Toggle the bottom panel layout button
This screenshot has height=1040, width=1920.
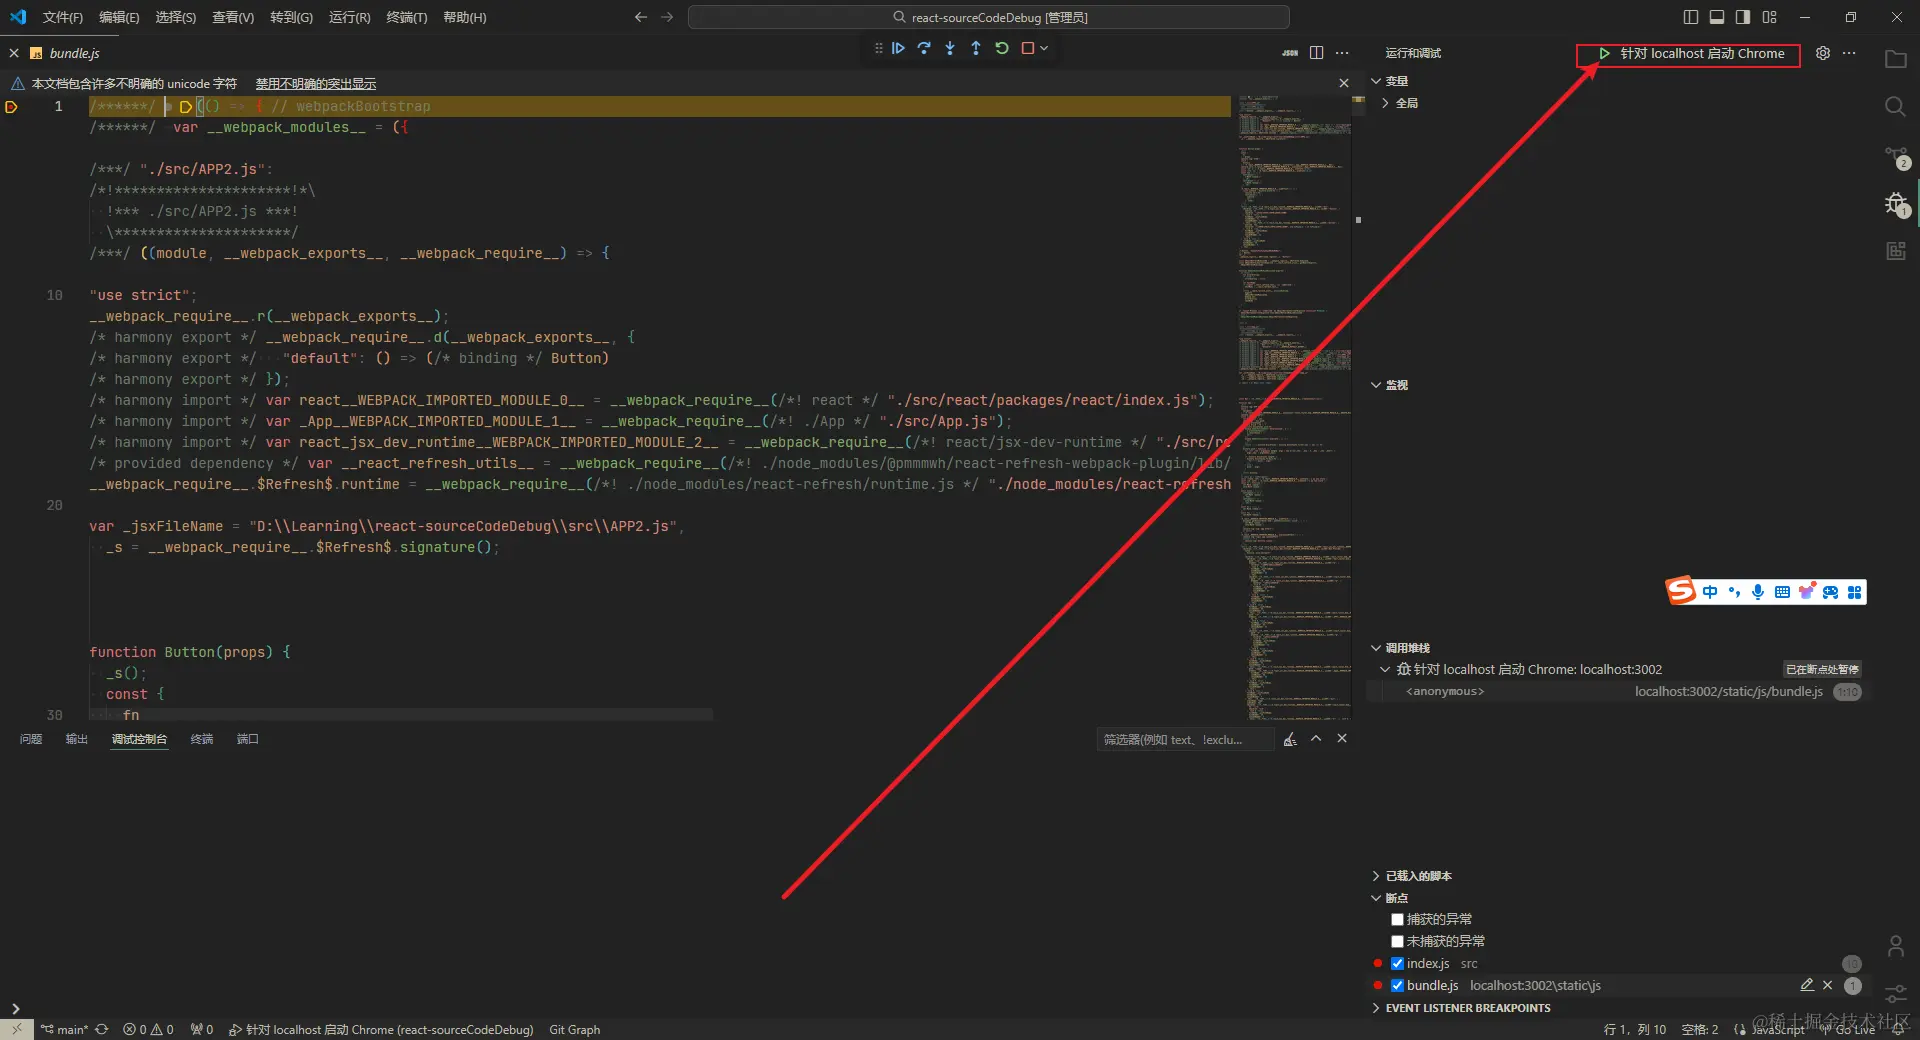click(x=1717, y=17)
